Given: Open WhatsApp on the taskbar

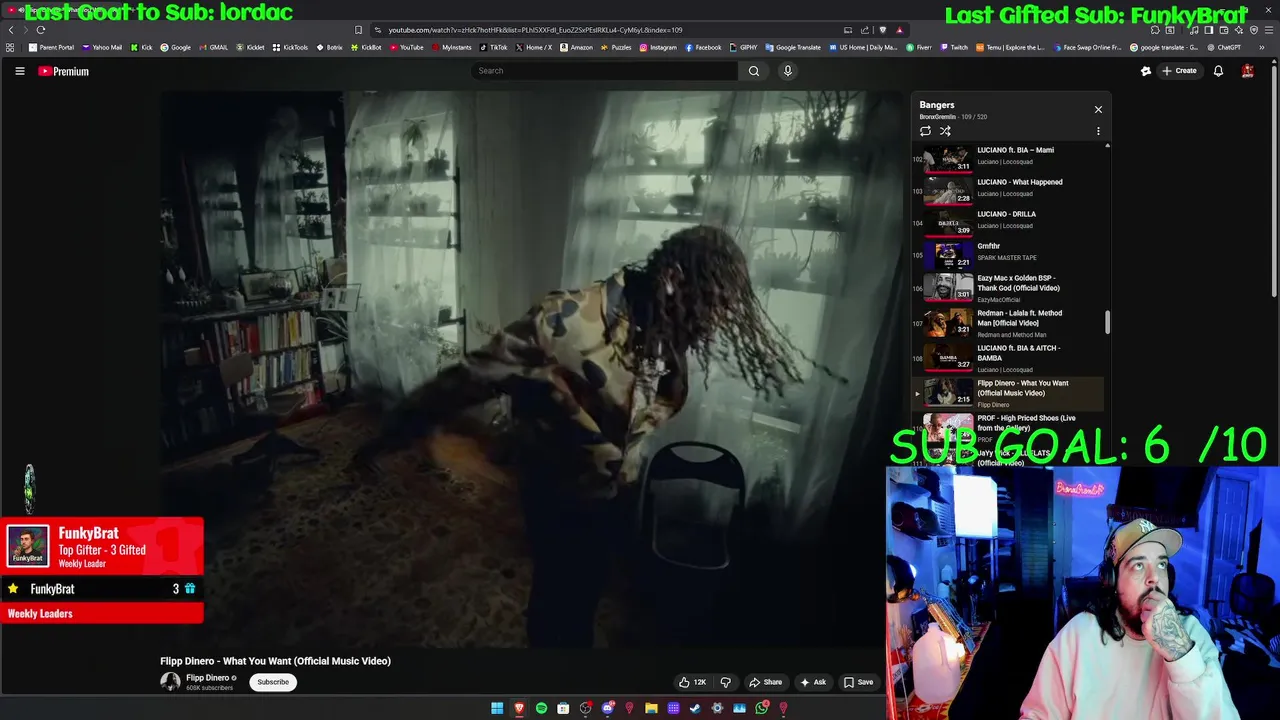Looking at the screenshot, I should (x=761, y=708).
